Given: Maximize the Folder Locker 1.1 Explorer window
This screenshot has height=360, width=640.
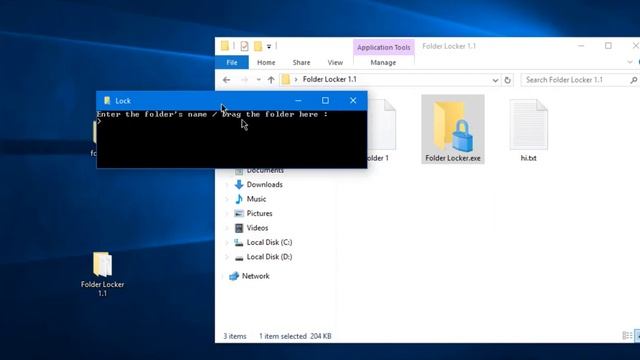Looking at the screenshot, I should 608,46.
